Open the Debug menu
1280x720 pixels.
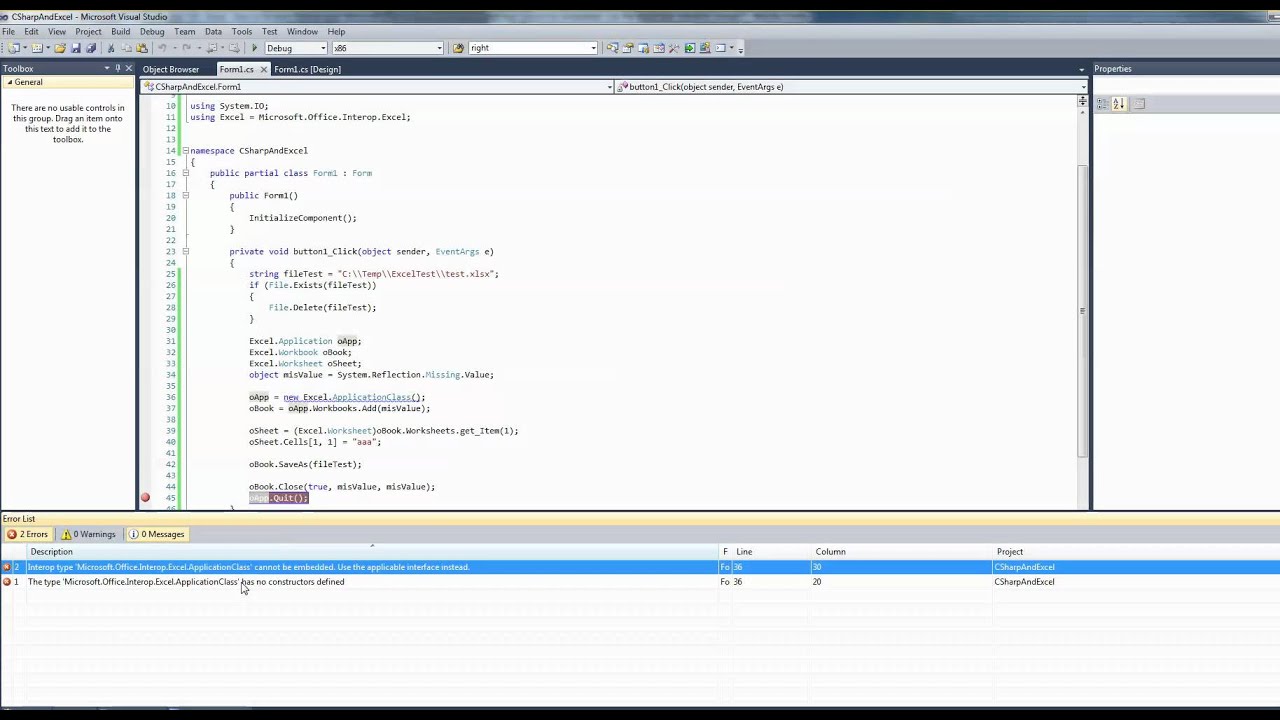tap(152, 32)
